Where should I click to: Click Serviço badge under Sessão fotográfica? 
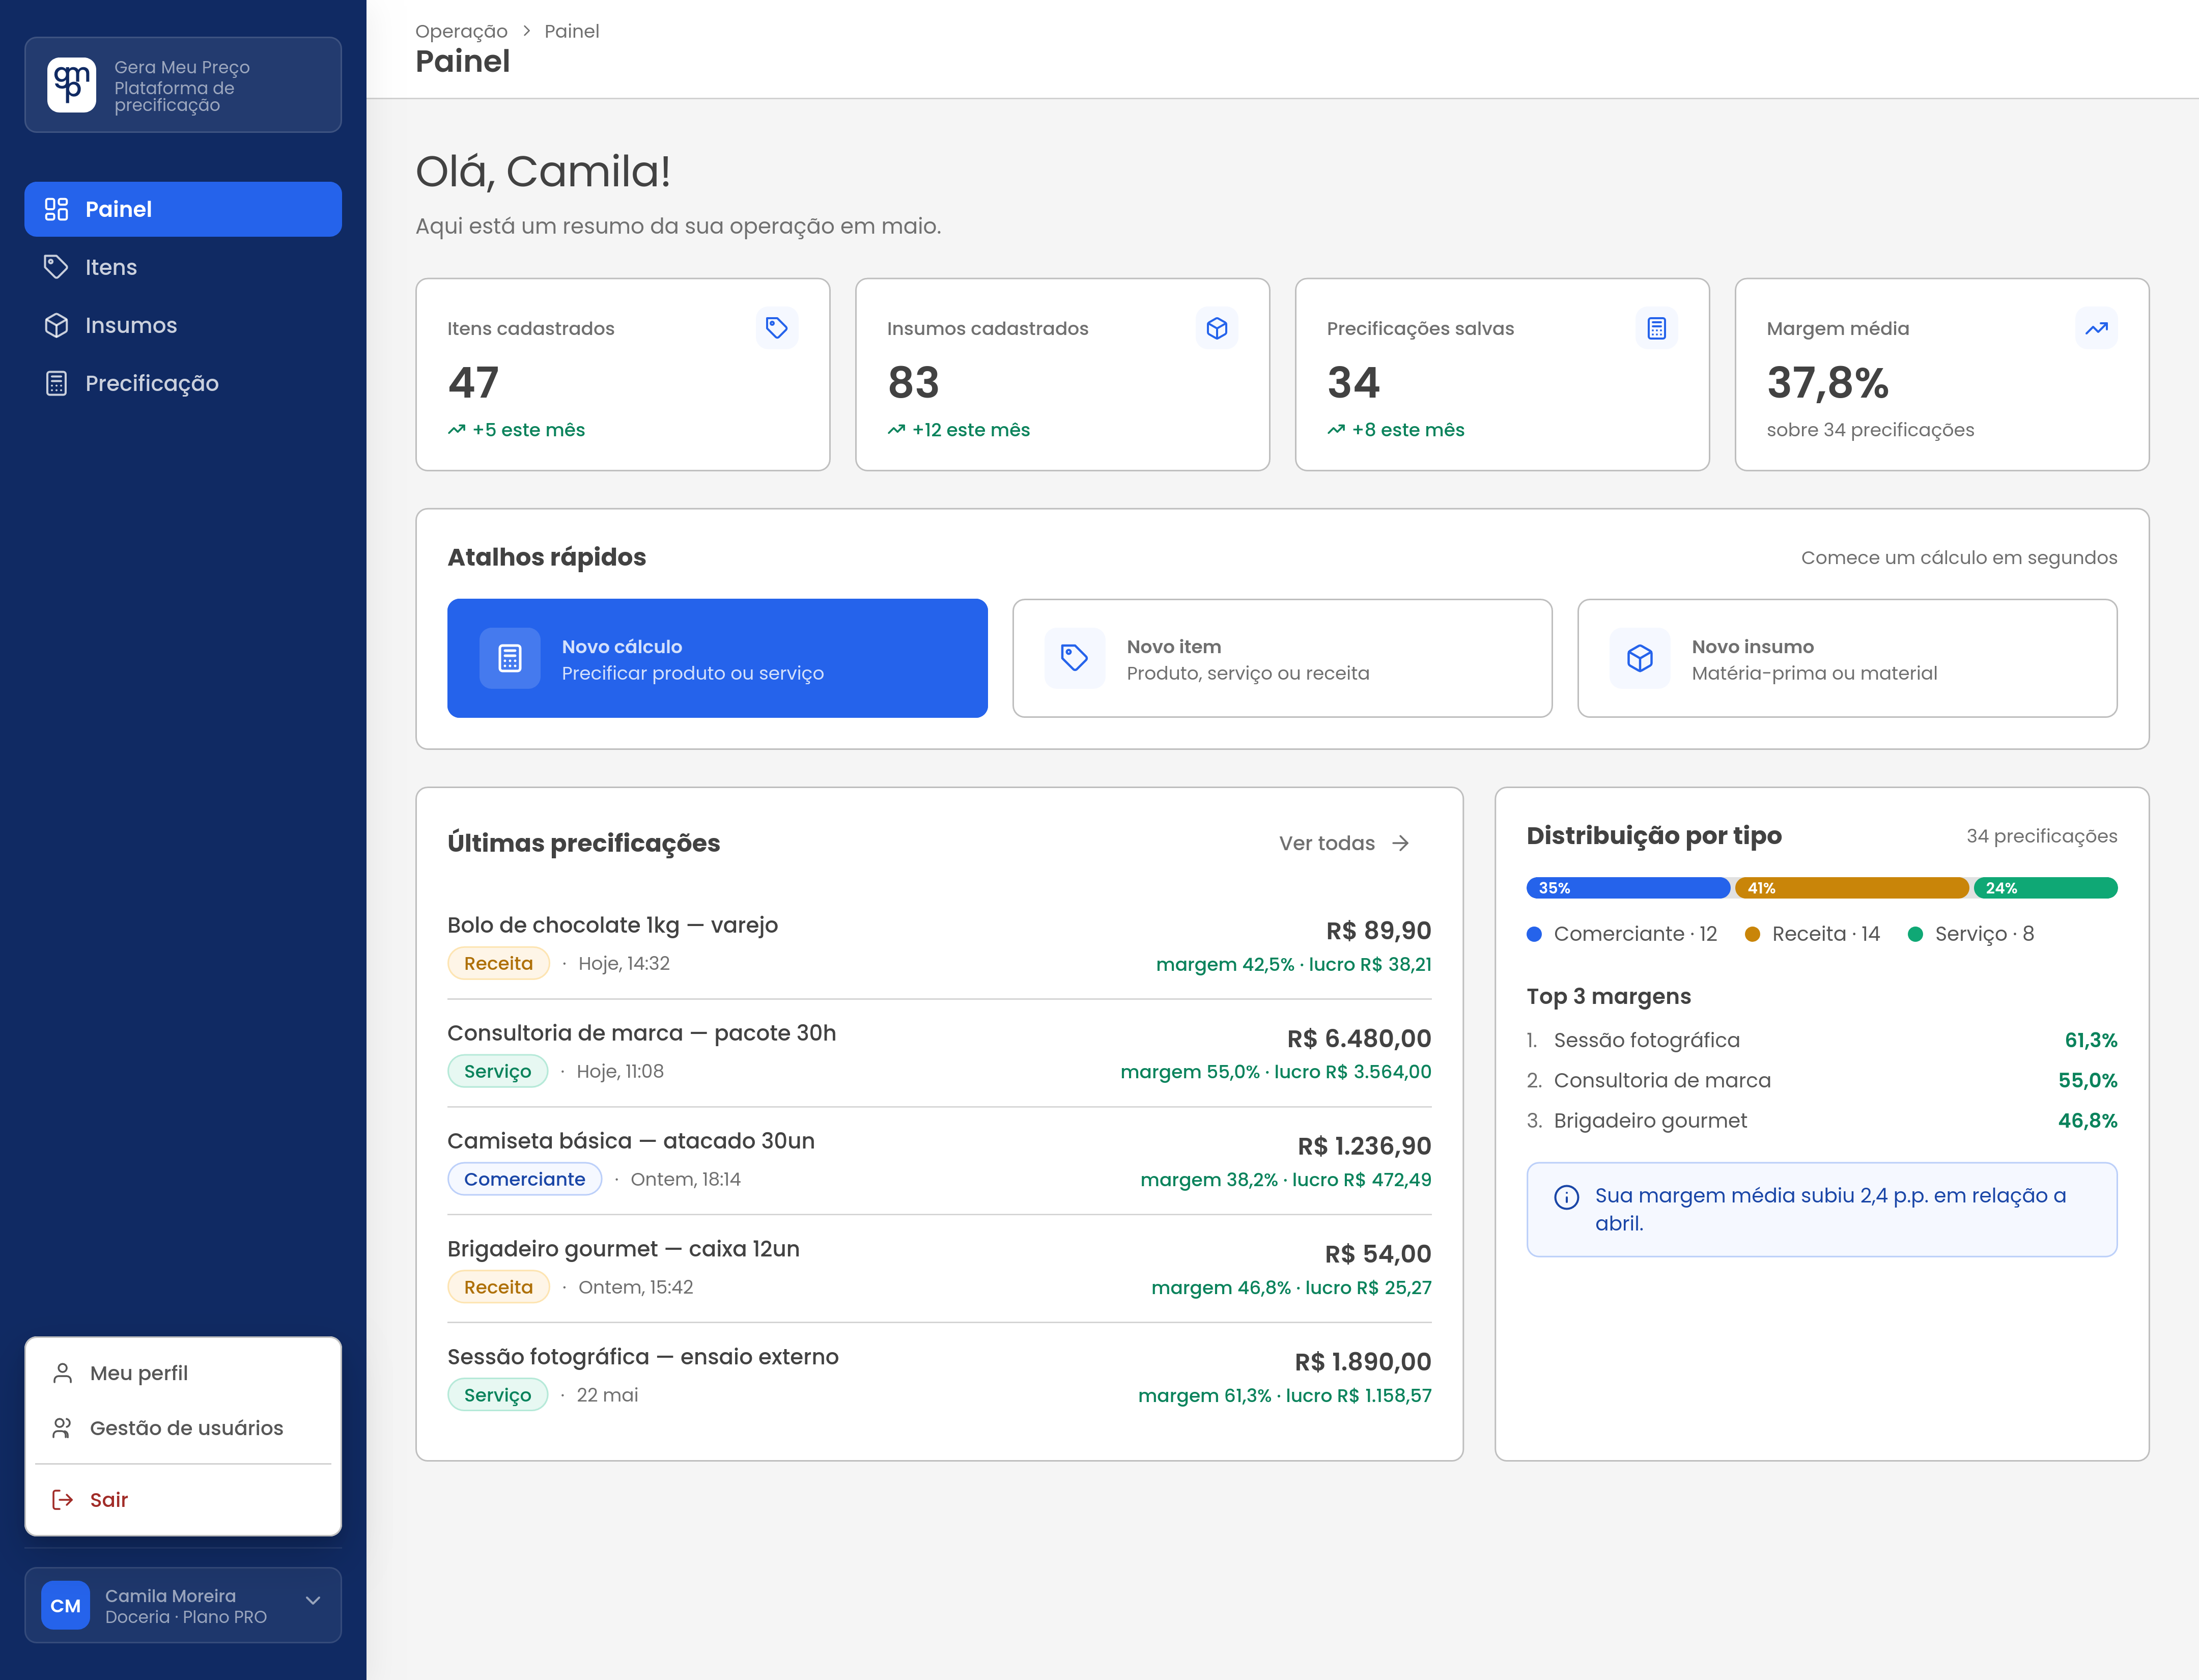point(497,1395)
